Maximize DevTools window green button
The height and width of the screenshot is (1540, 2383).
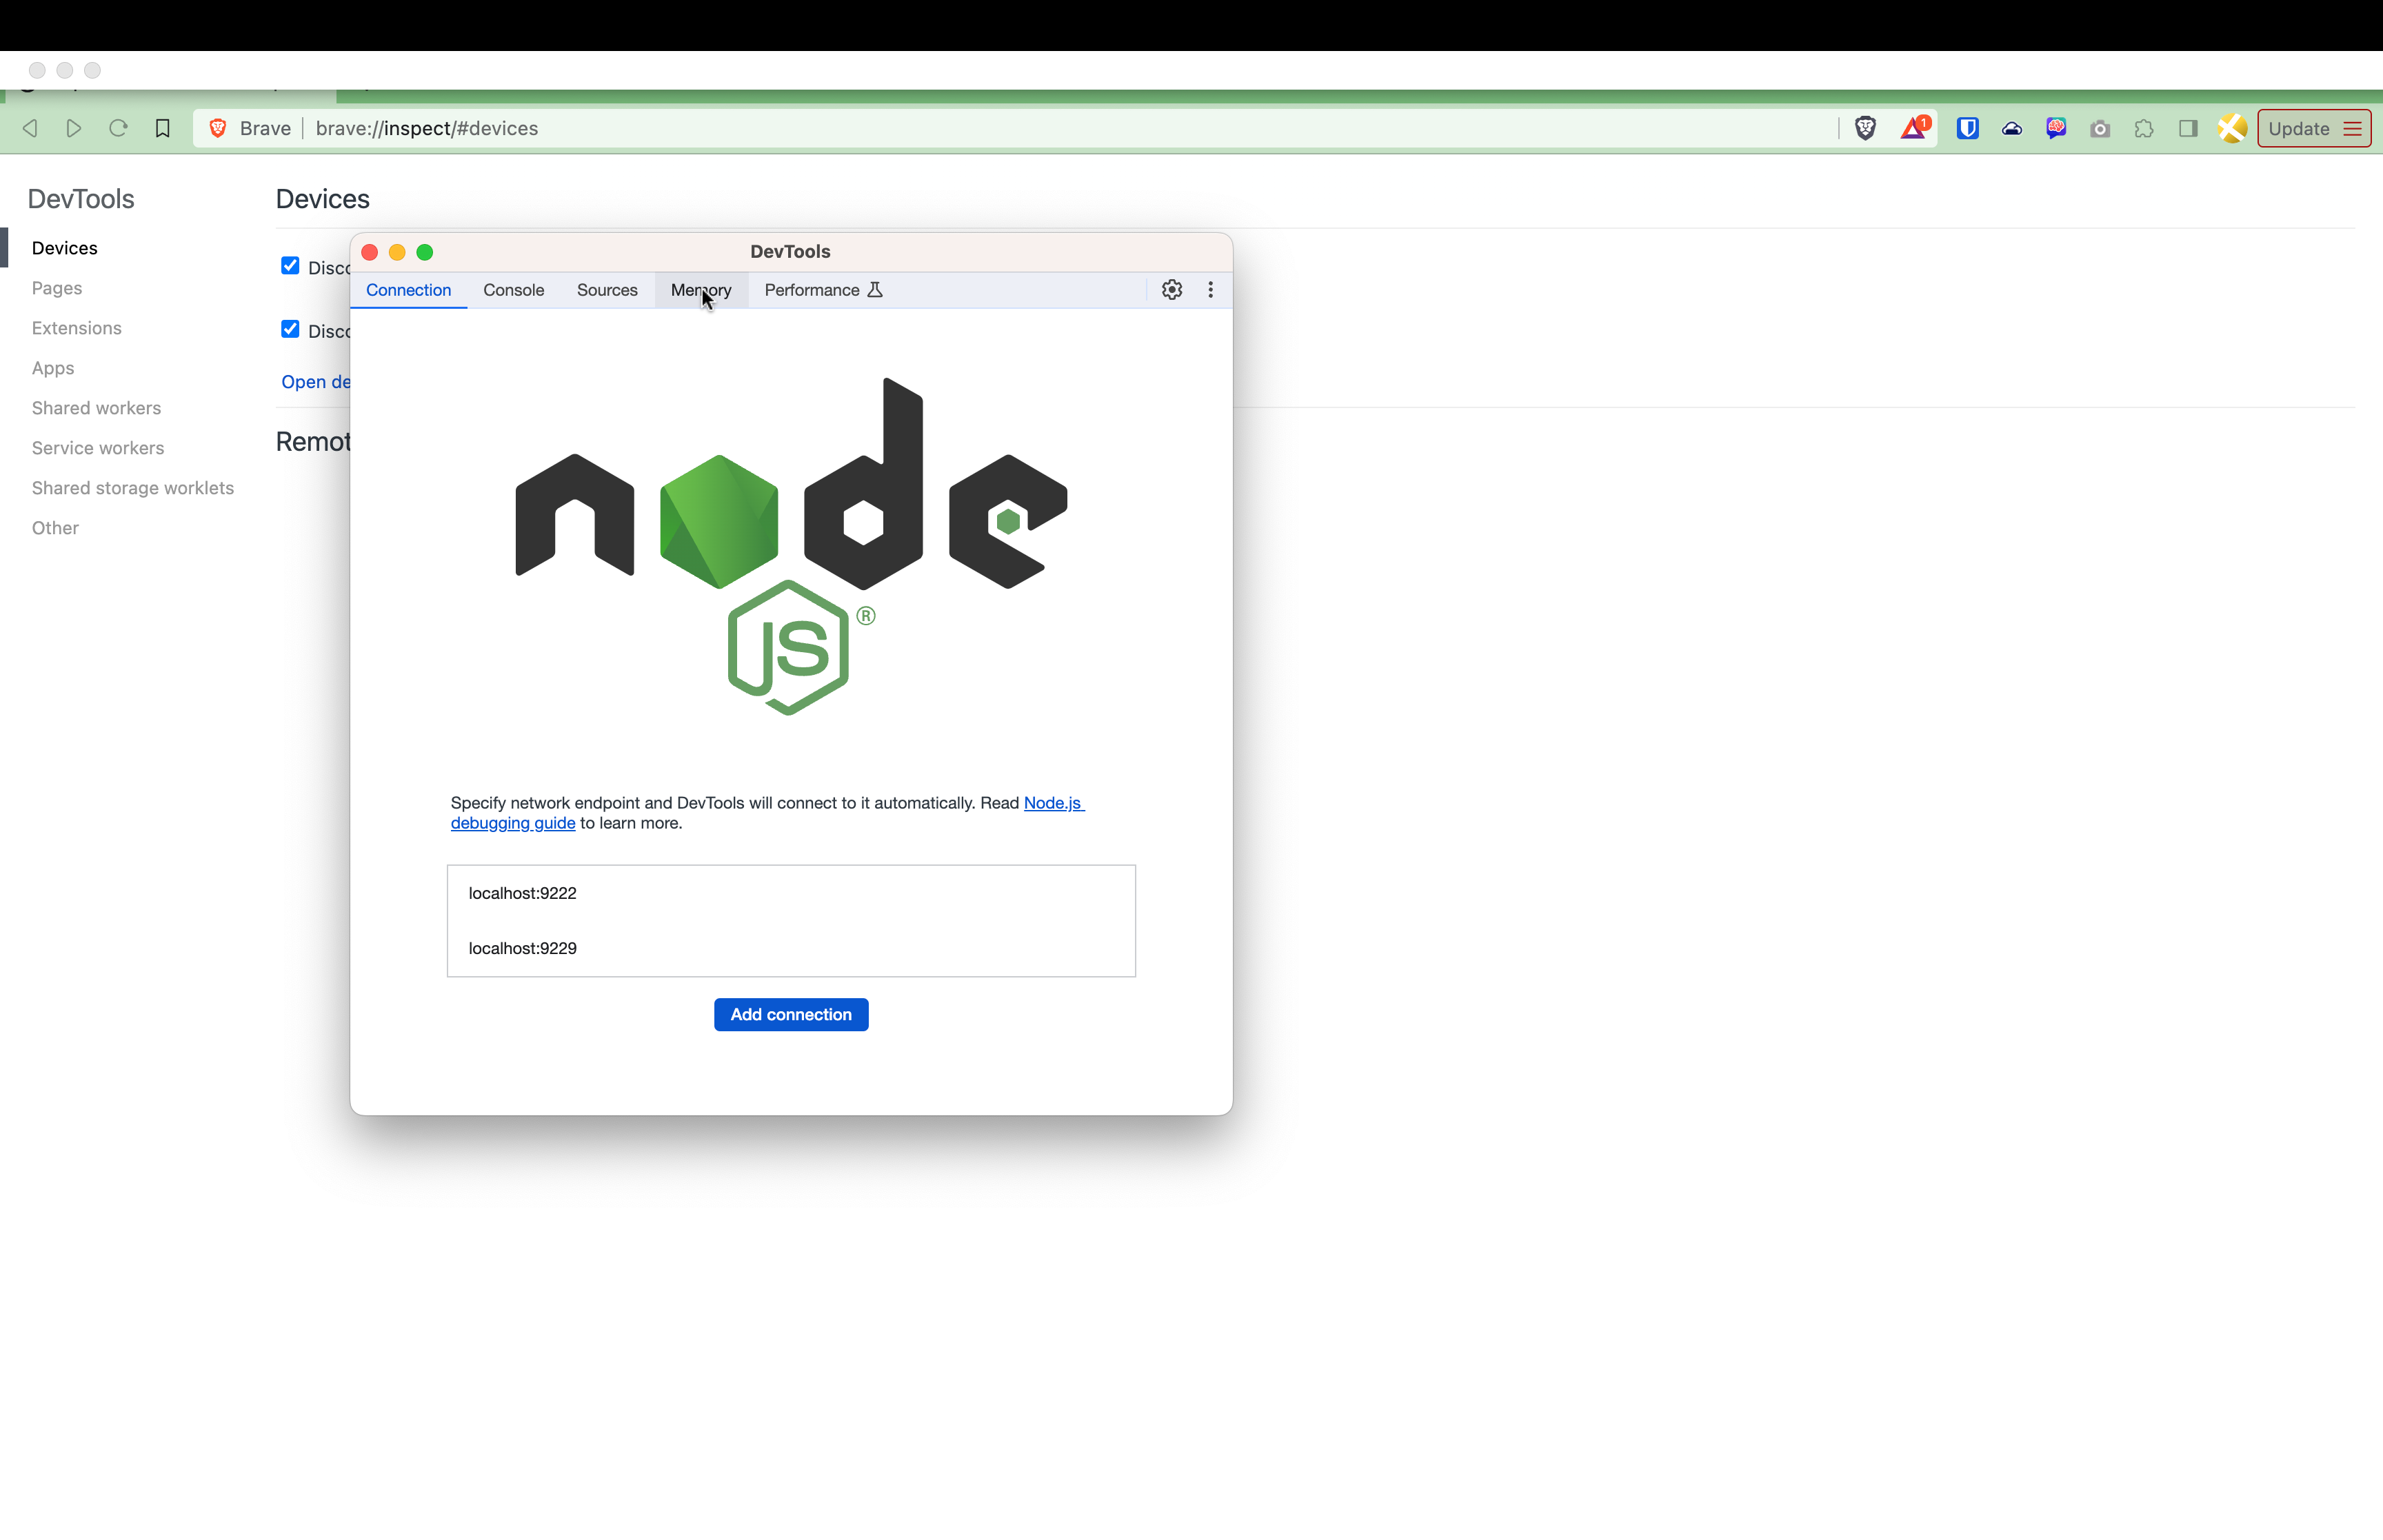coord(425,252)
